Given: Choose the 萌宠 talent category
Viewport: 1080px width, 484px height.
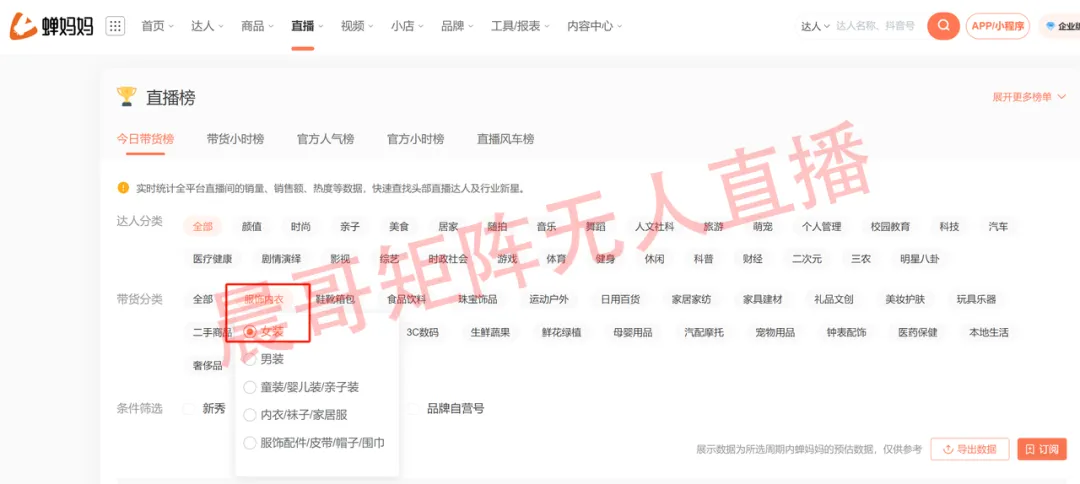Looking at the screenshot, I should tap(762, 226).
